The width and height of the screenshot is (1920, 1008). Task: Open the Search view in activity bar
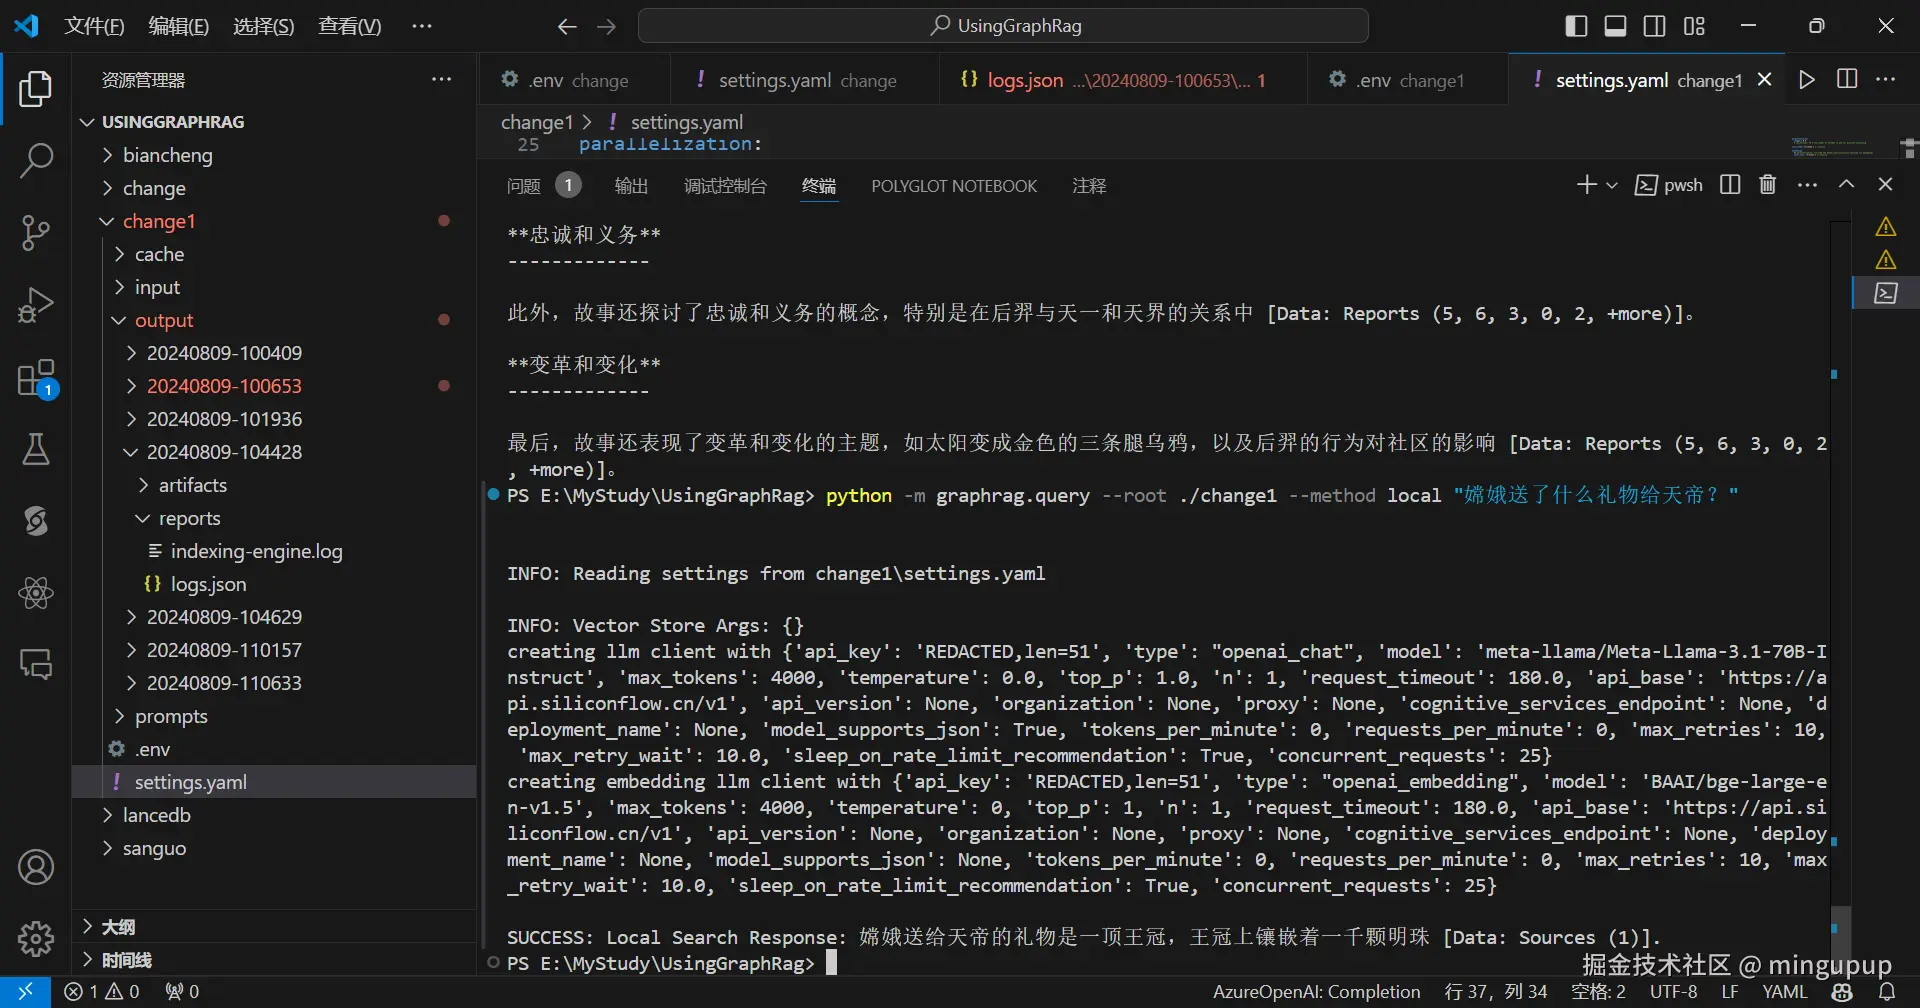pyautogui.click(x=36, y=159)
